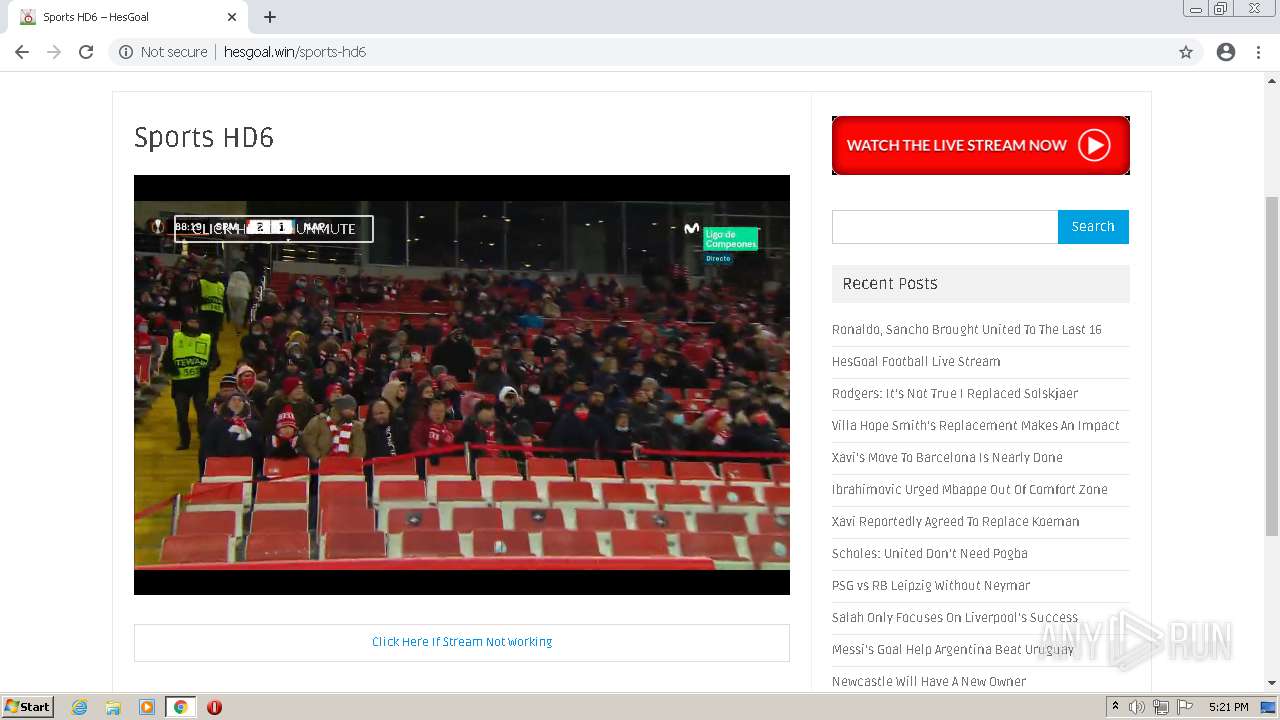Bookmark this page with the star
The width and height of the screenshot is (1280, 720).
tap(1186, 52)
